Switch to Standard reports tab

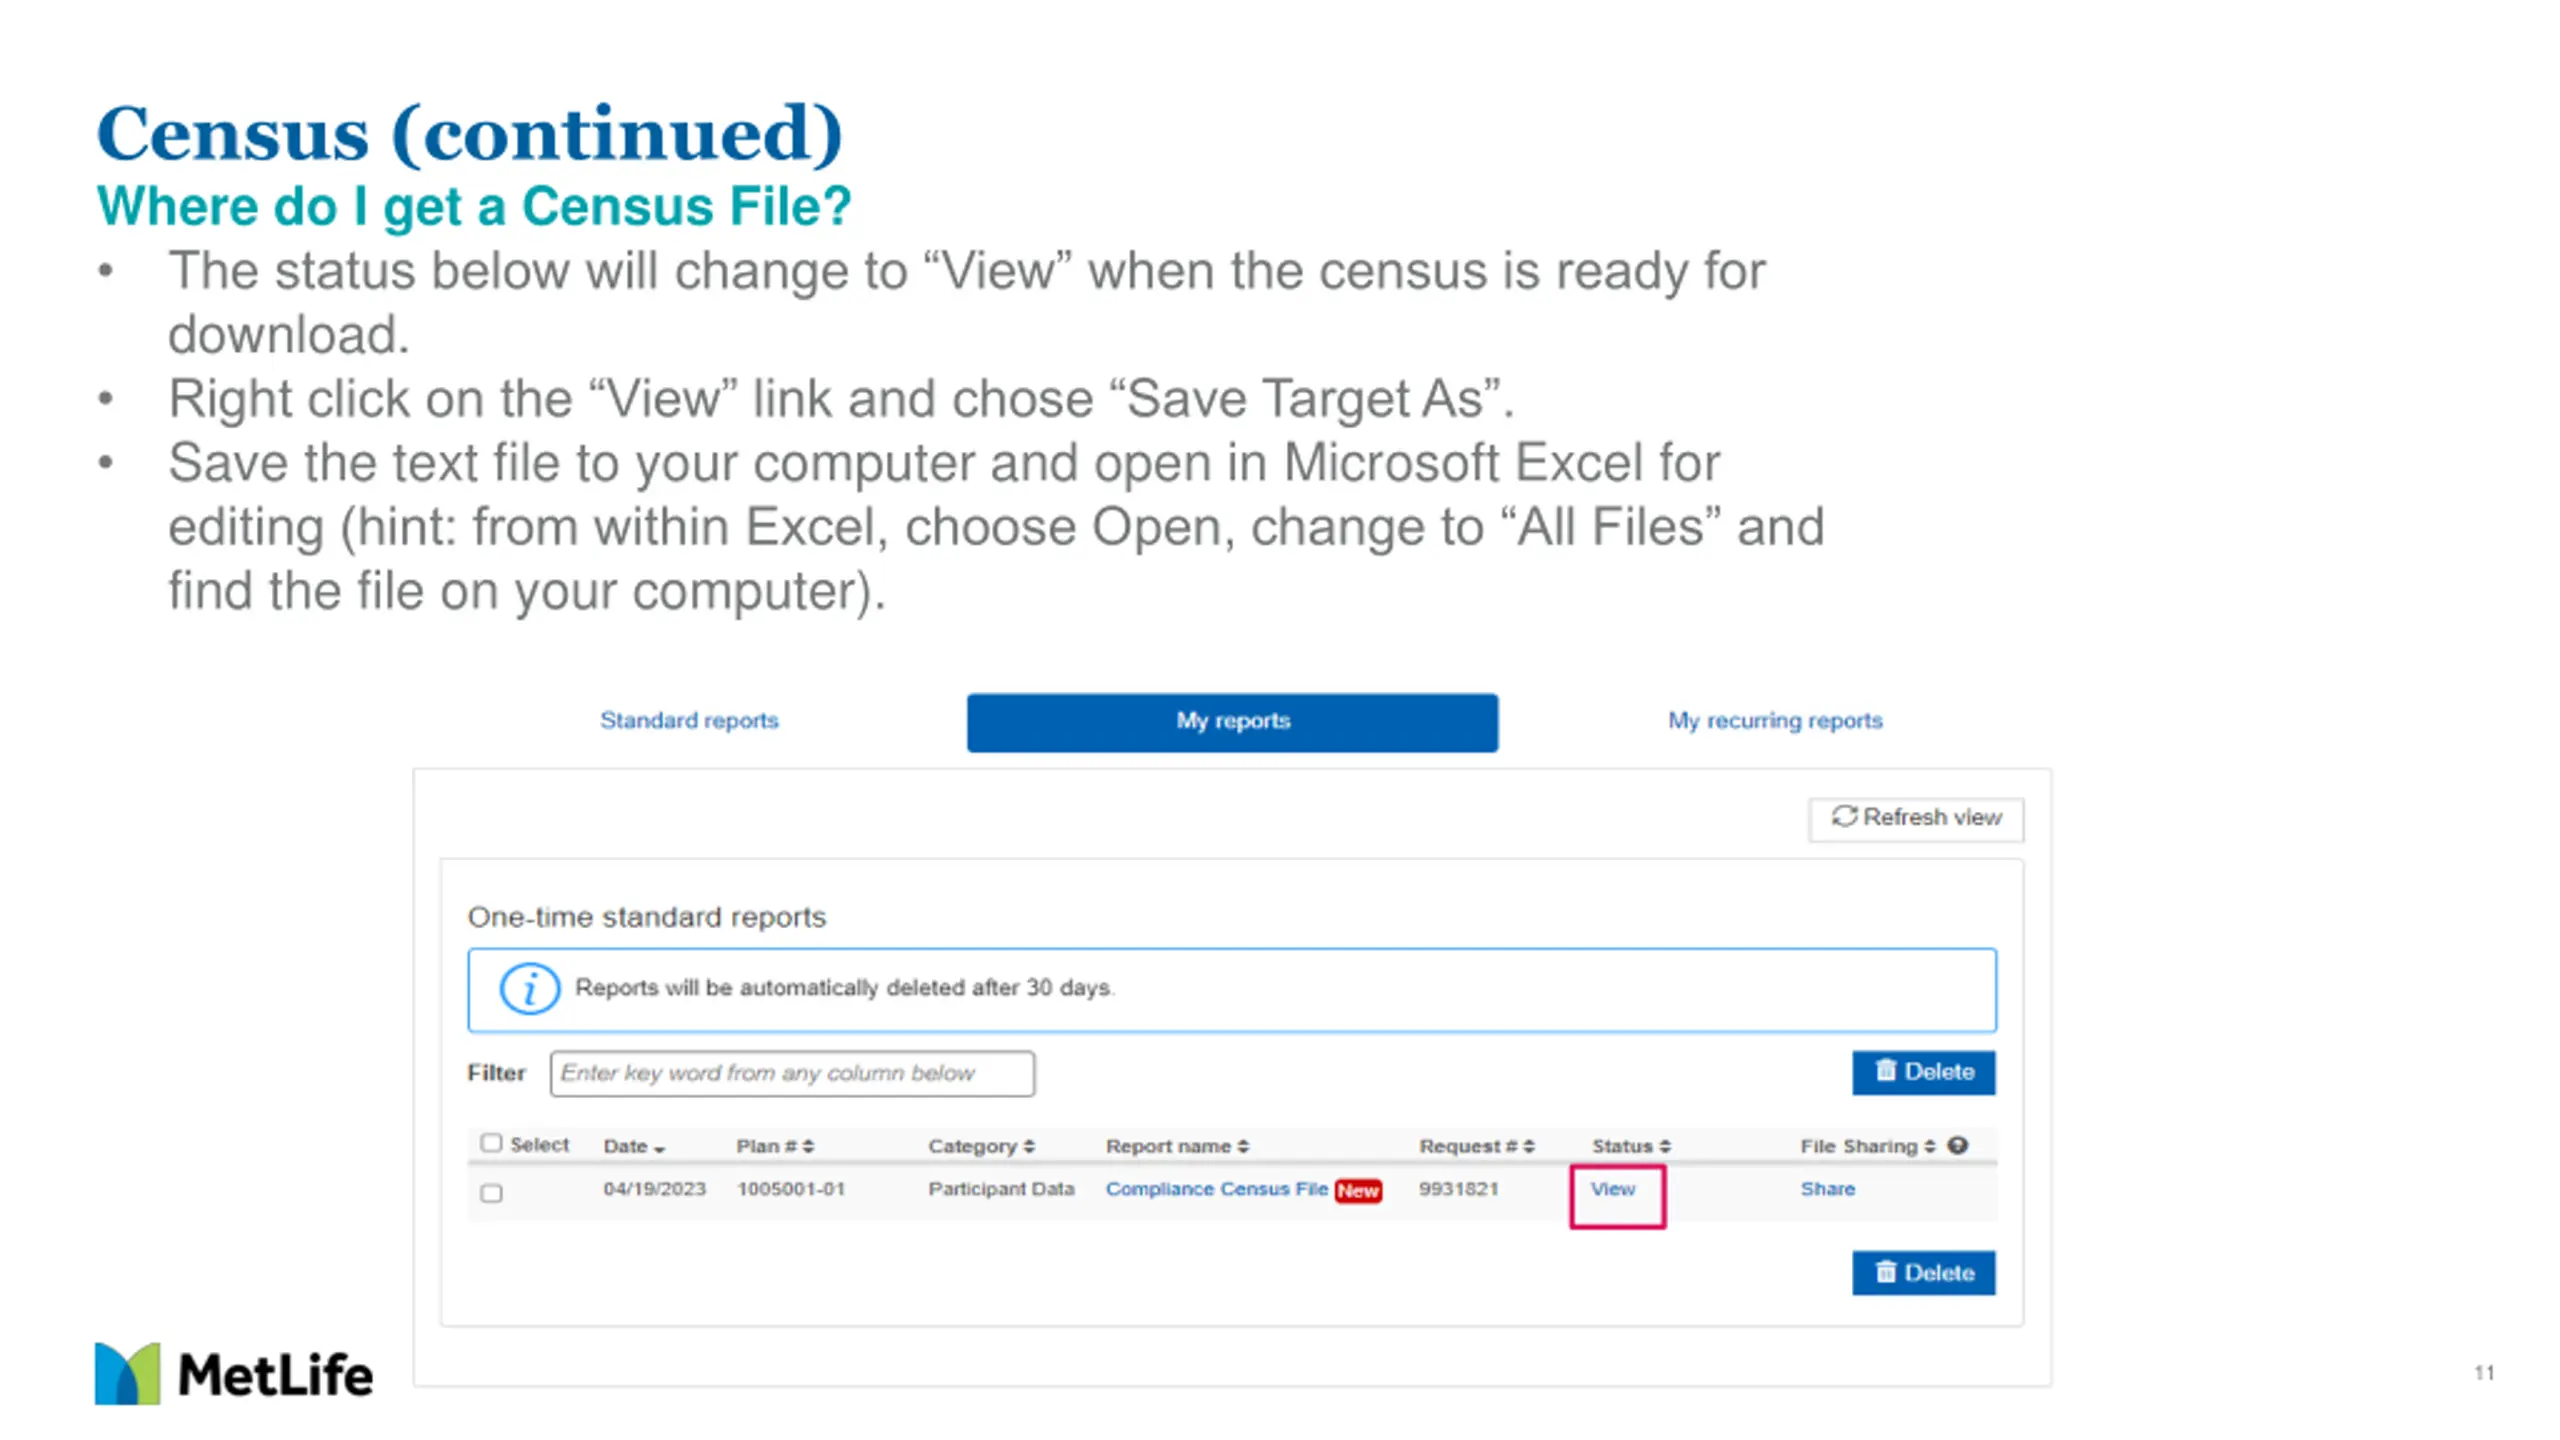pyautogui.click(x=689, y=720)
